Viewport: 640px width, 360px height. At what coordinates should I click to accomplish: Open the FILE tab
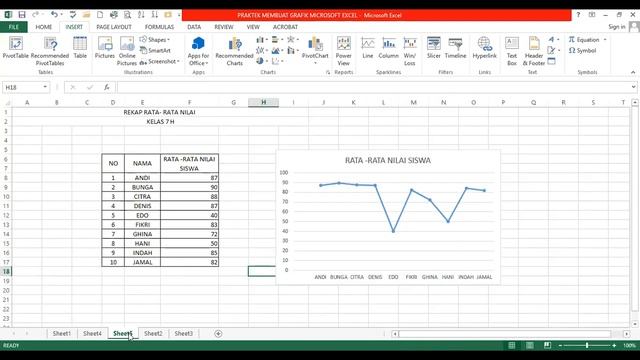pos(14,27)
